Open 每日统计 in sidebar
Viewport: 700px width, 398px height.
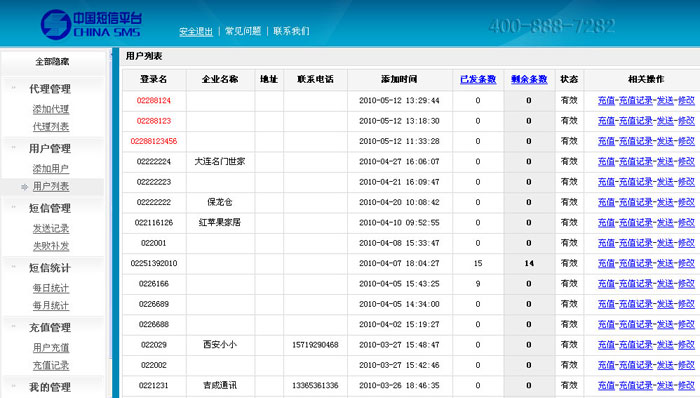click(x=51, y=288)
